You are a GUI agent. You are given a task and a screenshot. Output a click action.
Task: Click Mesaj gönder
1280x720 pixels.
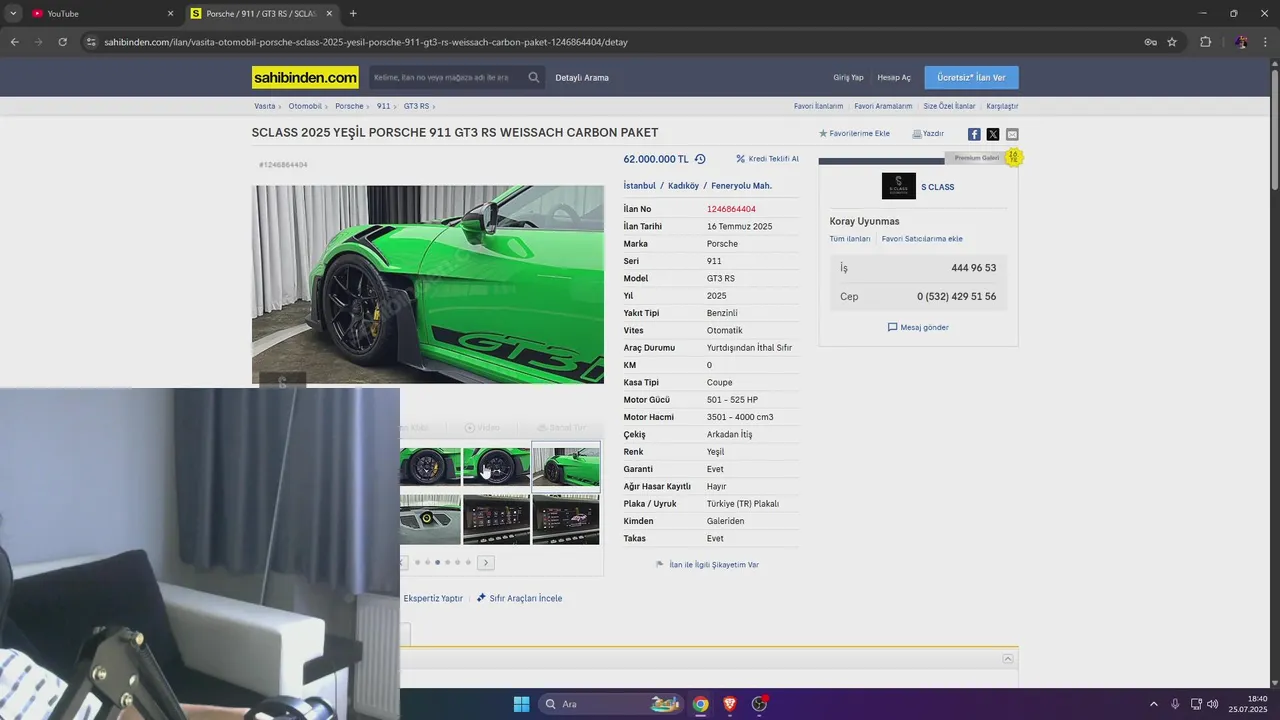point(918,327)
